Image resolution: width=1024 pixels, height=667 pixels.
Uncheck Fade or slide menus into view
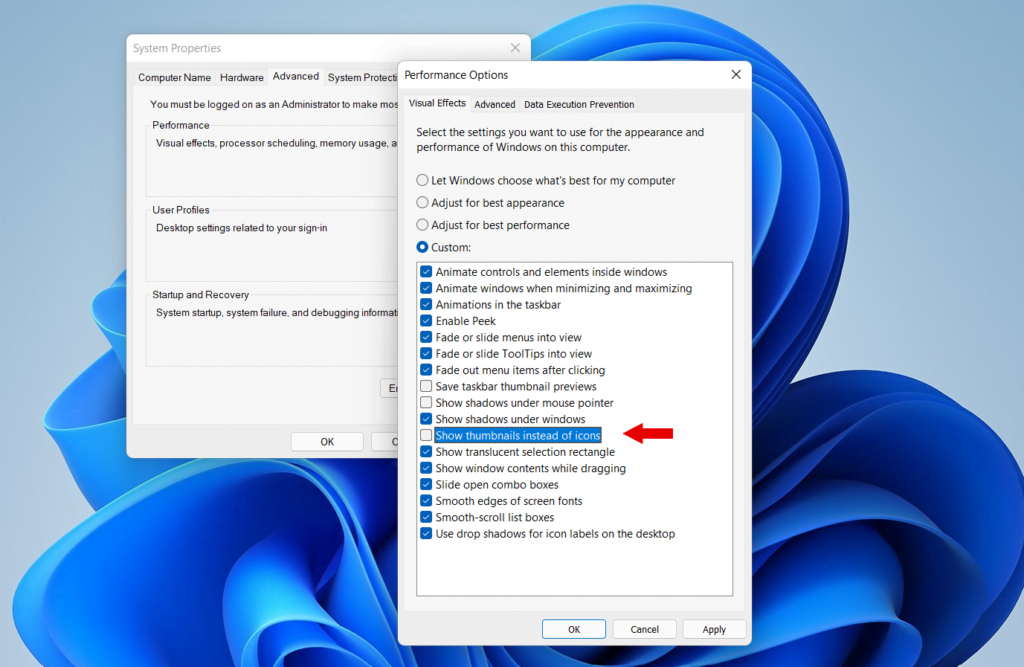pos(426,337)
